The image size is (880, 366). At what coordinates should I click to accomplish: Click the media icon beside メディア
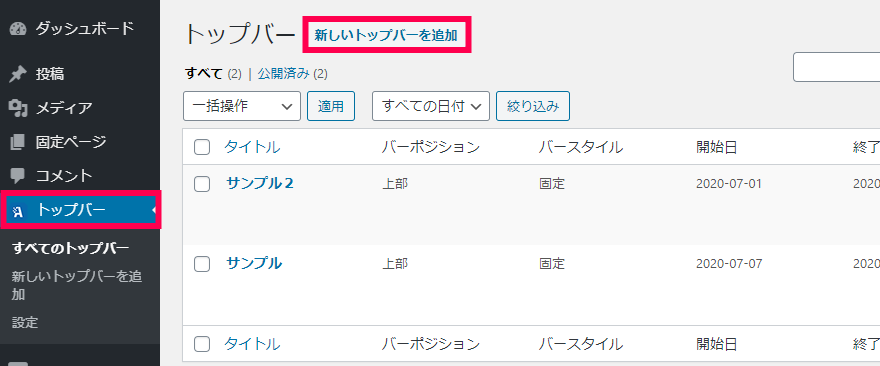click(x=18, y=107)
